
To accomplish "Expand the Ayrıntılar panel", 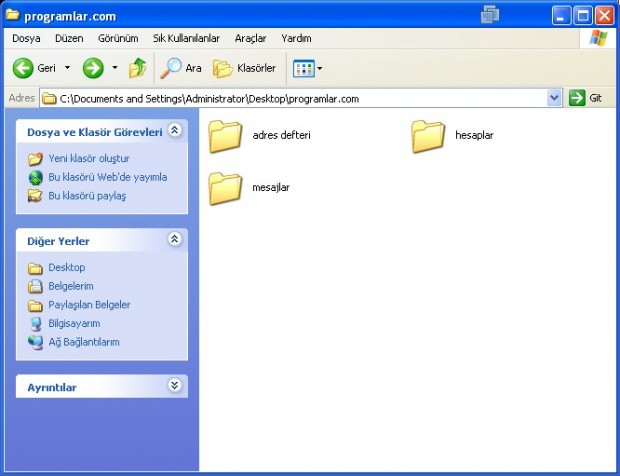I will point(174,385).
